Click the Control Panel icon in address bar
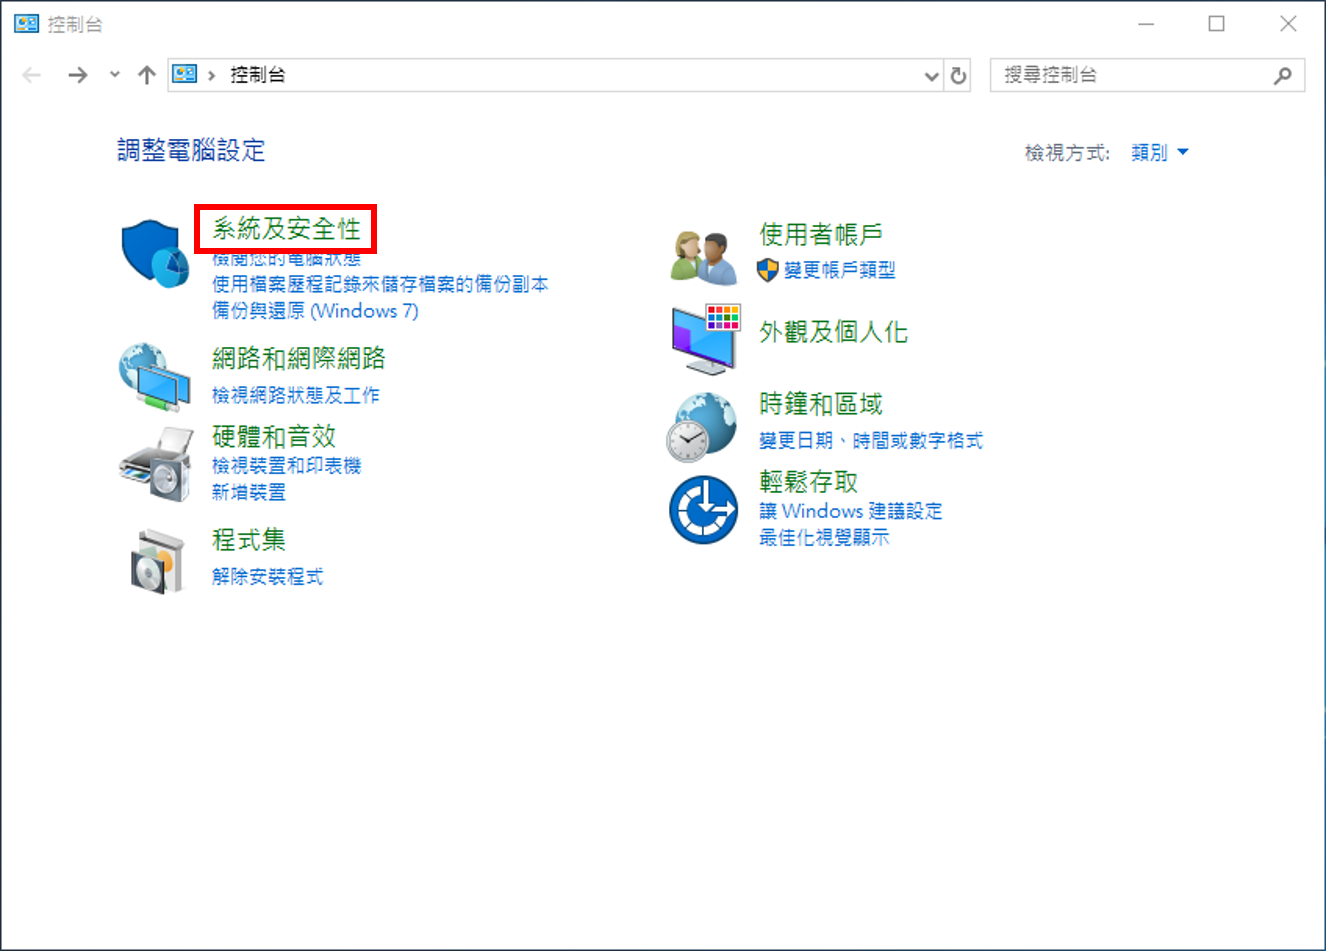 coord(185,74)
